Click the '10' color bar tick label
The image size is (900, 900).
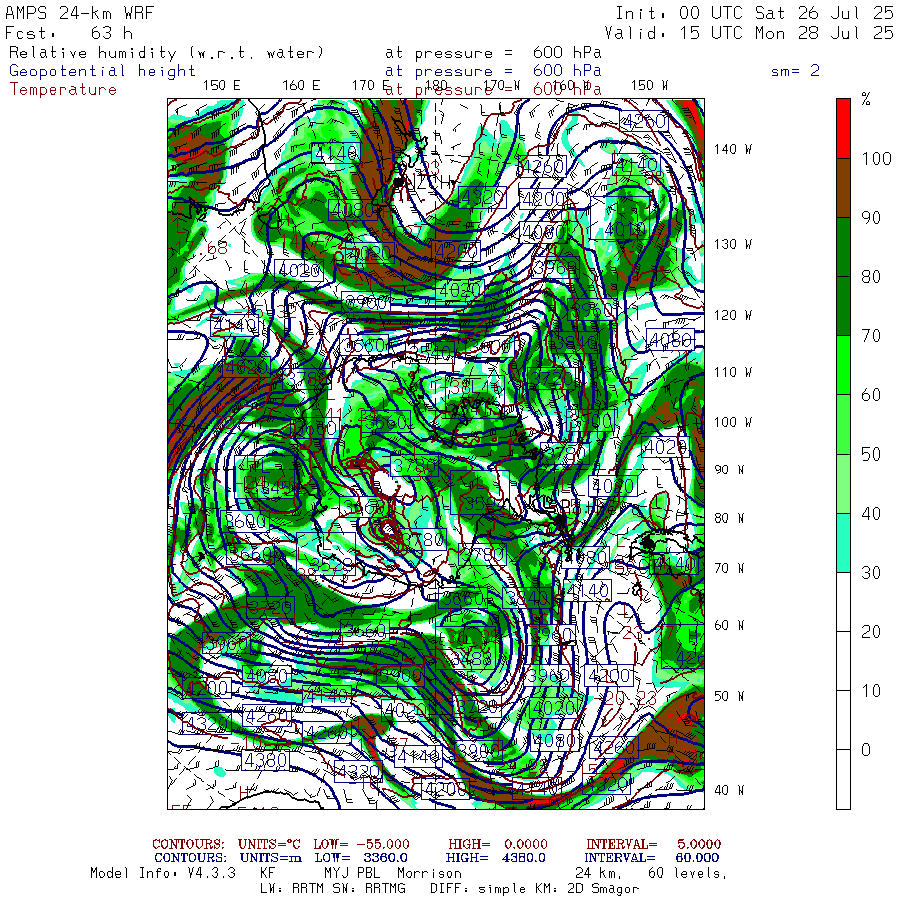(x=871, y=691)
